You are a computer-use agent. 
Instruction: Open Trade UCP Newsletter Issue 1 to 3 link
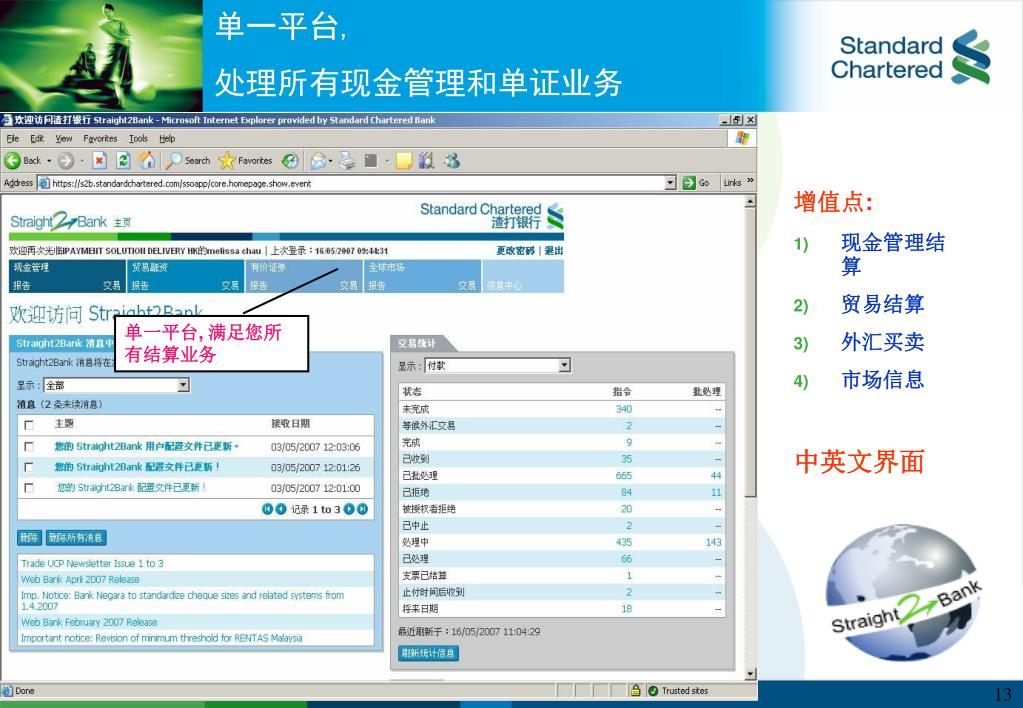[92, 563]
